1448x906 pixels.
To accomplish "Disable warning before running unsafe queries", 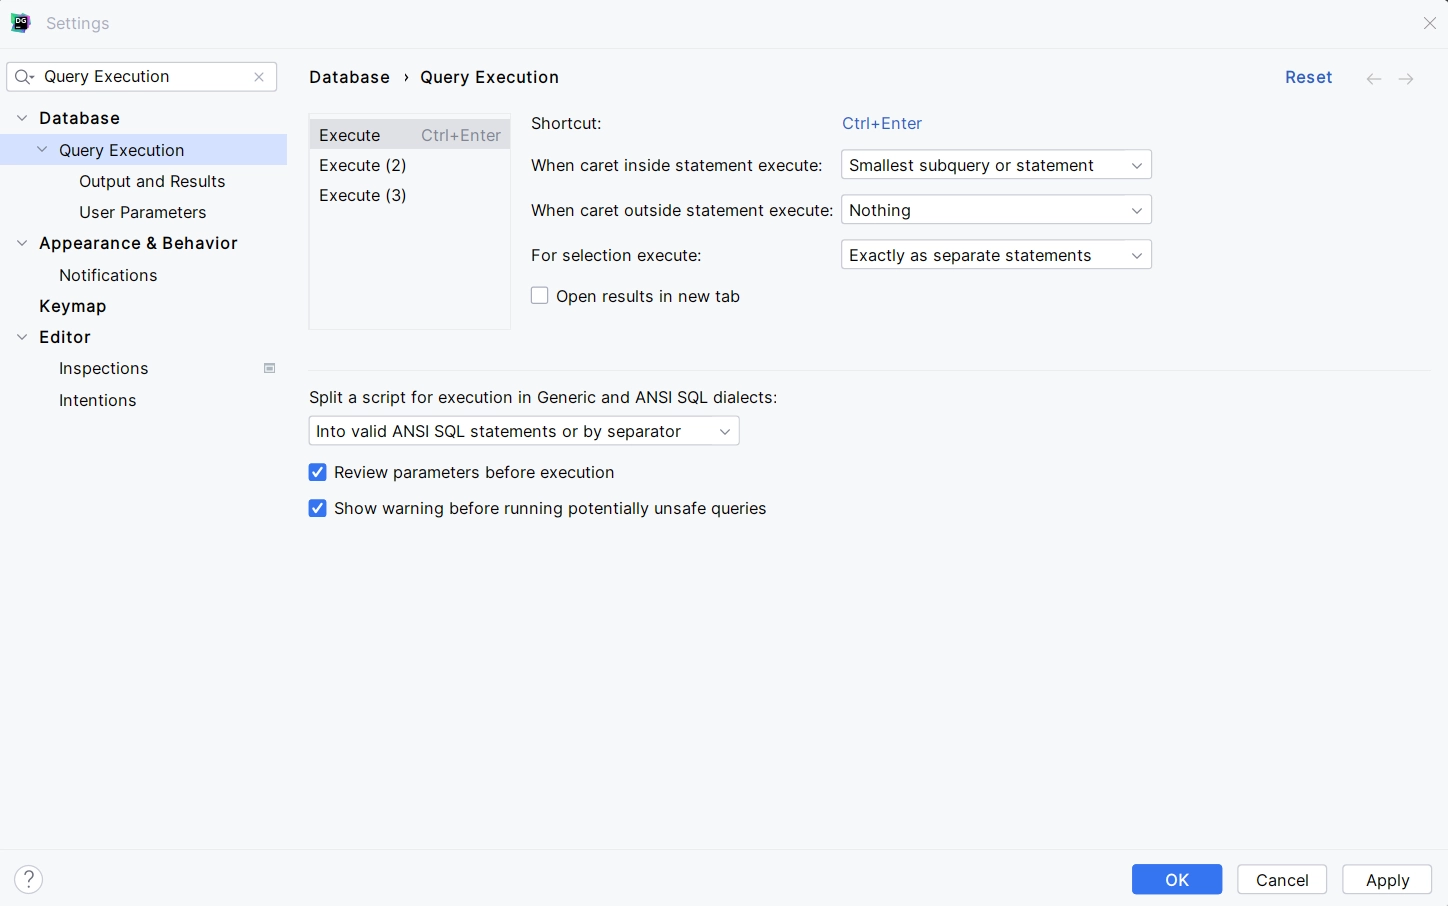I will [x=318, y=508].
